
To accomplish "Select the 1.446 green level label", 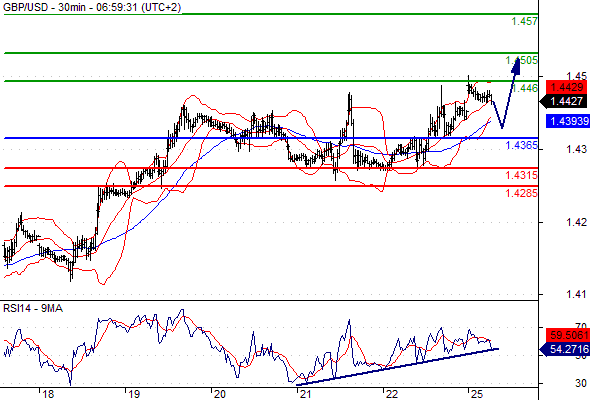I will [525, 88].
